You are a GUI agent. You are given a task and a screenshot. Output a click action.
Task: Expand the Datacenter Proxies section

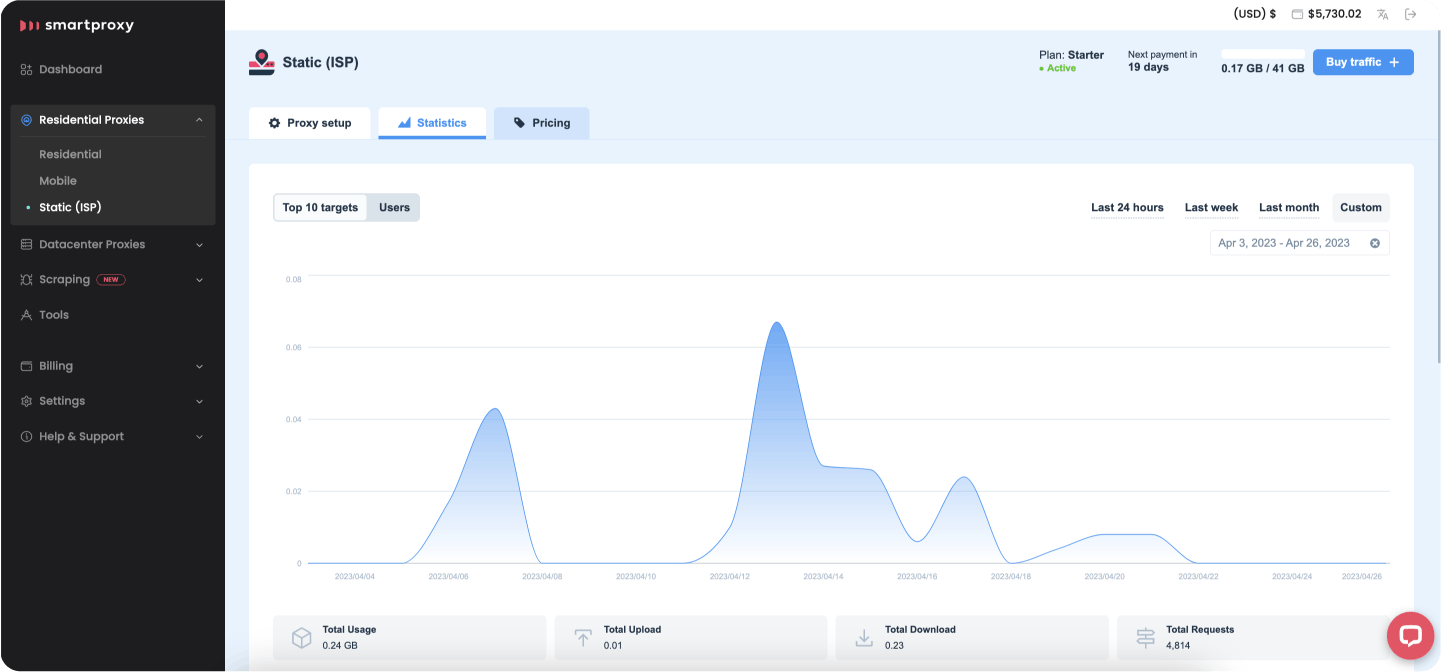[x=199, y=245]
